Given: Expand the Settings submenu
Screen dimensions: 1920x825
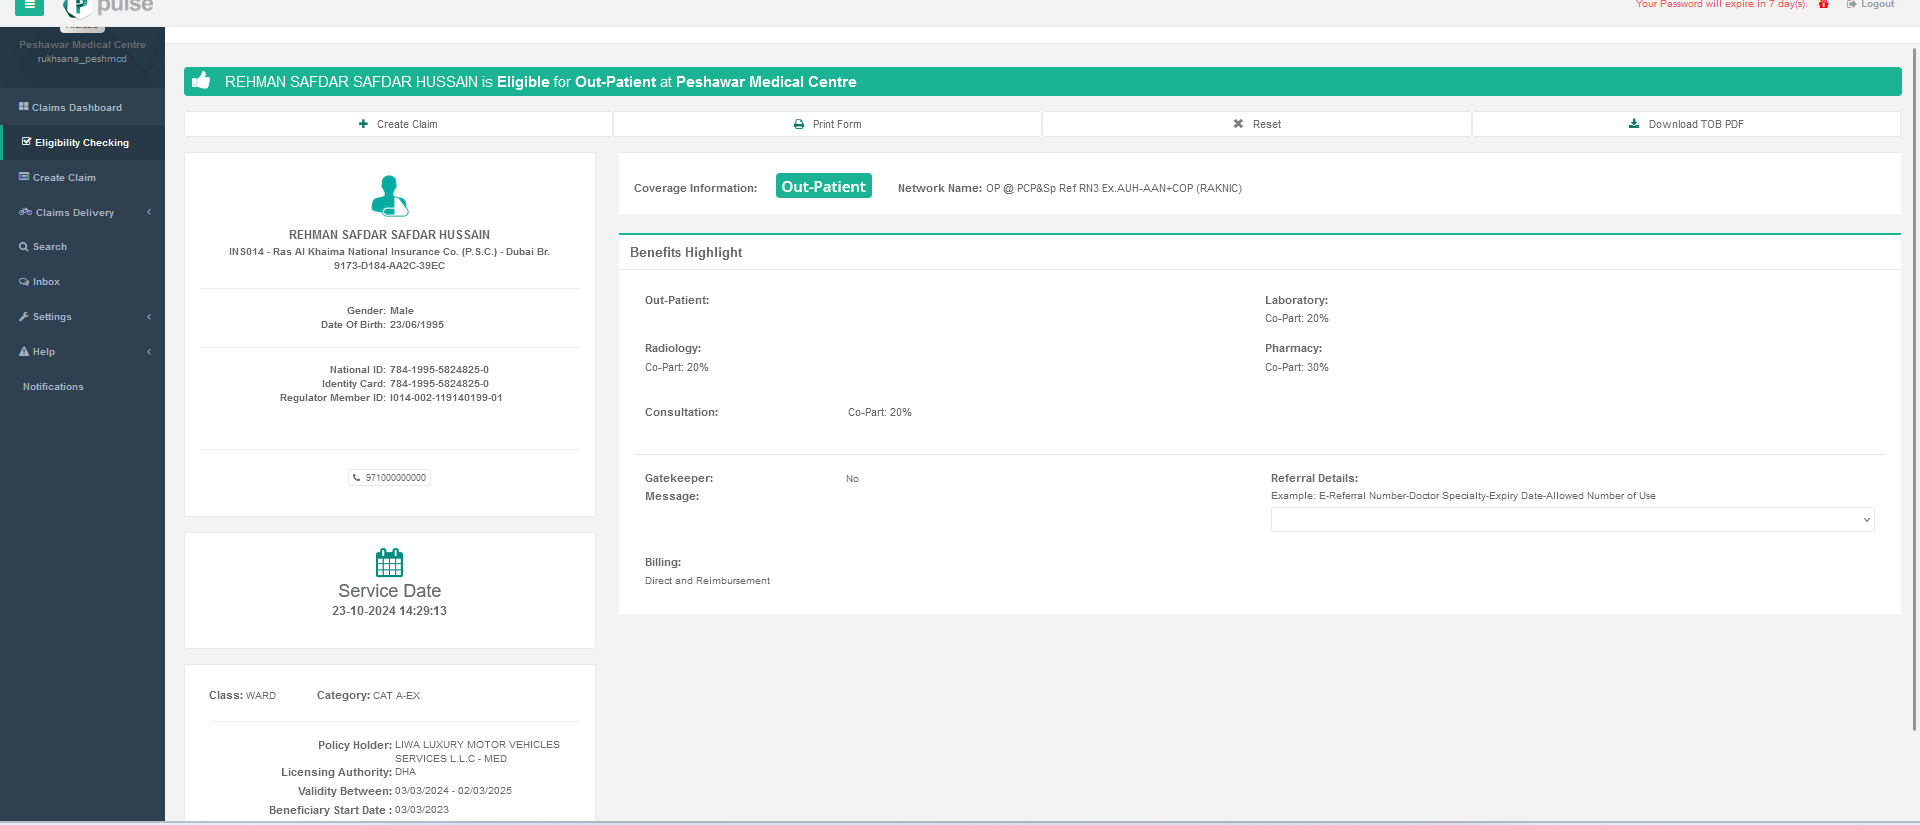Looking at the screenshot, I should pyautogui.click(x=52, y=317).
